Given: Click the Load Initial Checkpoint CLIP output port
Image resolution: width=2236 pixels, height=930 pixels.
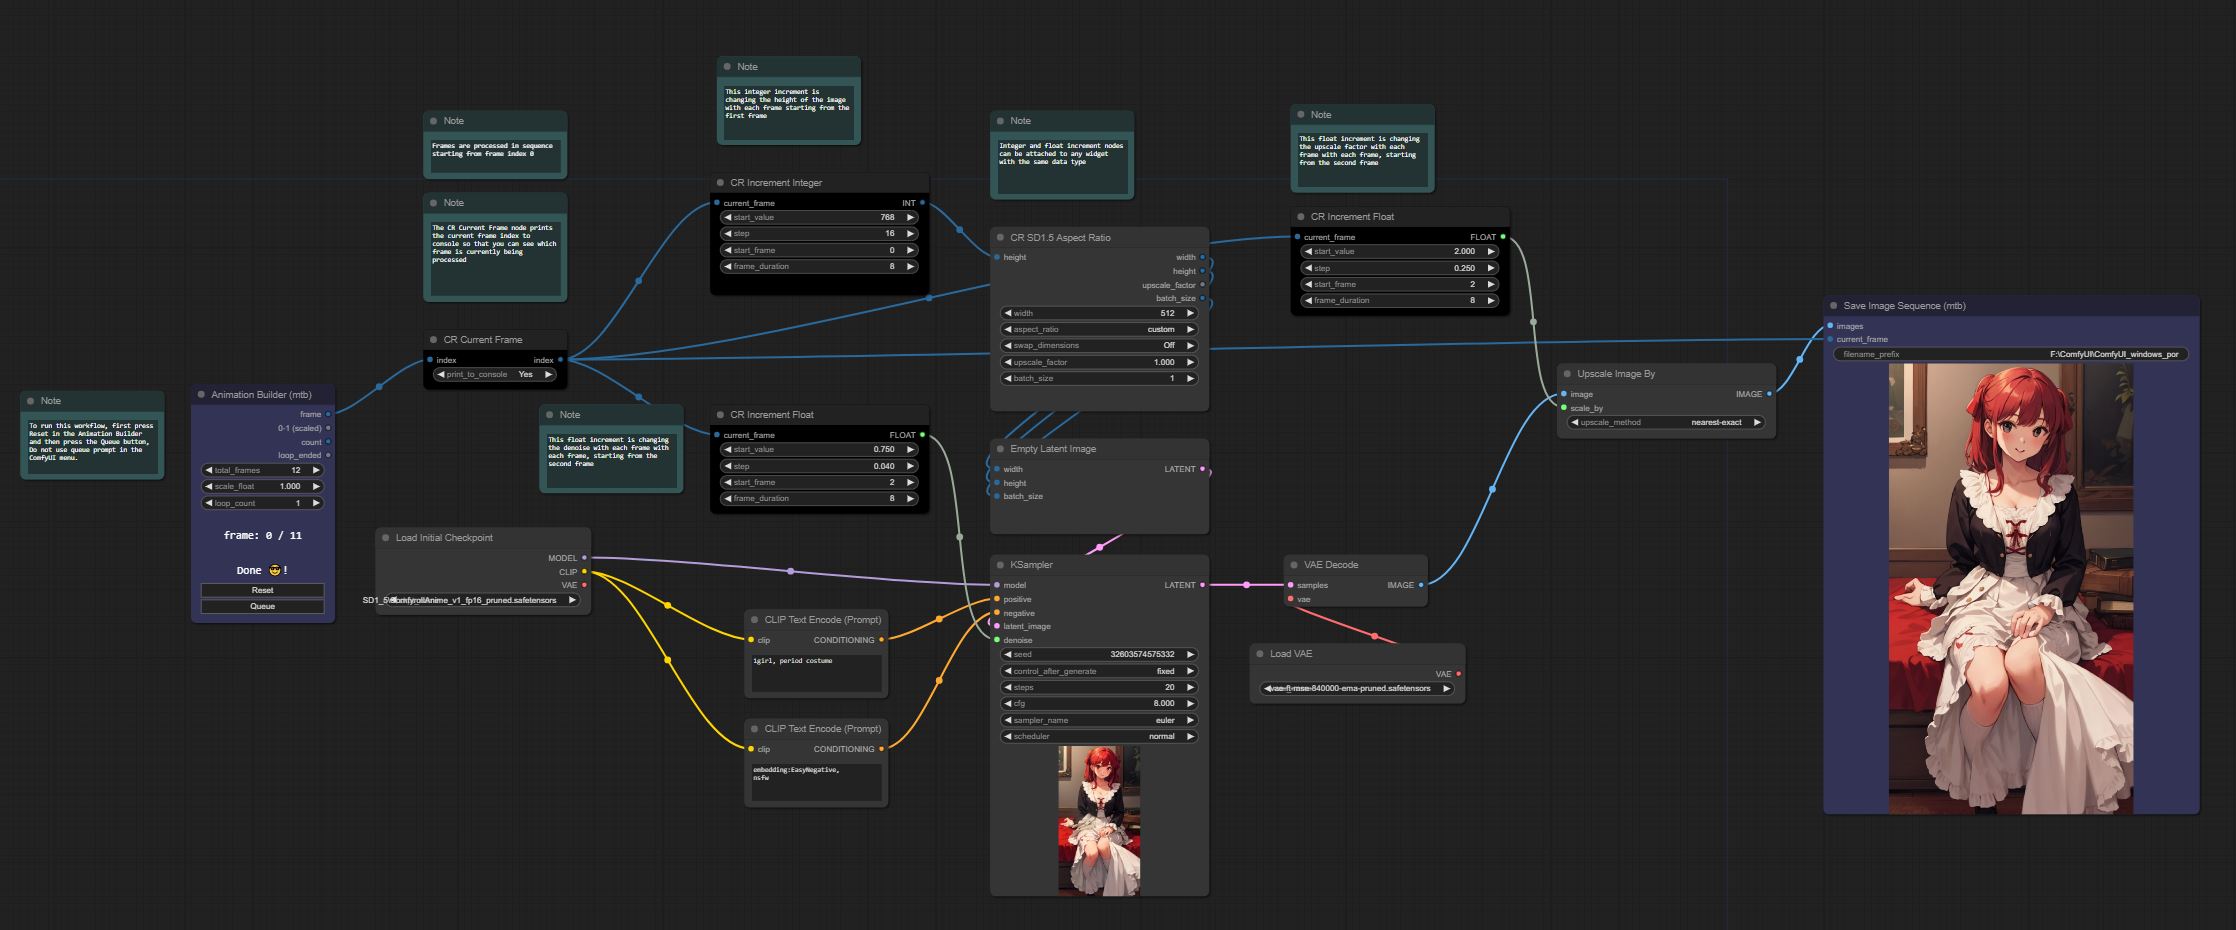Looking at the screenshot, I should click(x=584, y=572).
